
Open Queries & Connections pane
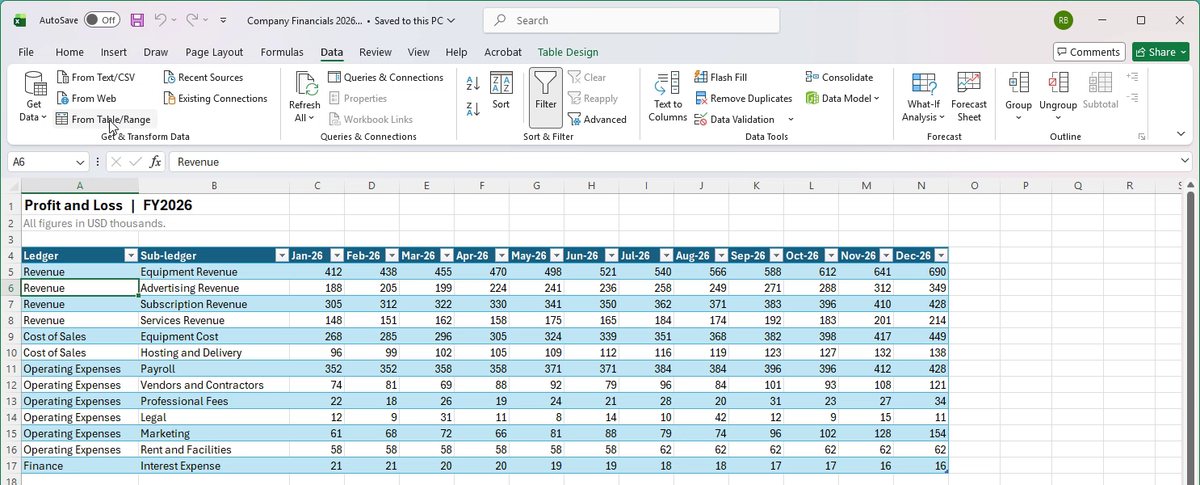click(384, 77)
